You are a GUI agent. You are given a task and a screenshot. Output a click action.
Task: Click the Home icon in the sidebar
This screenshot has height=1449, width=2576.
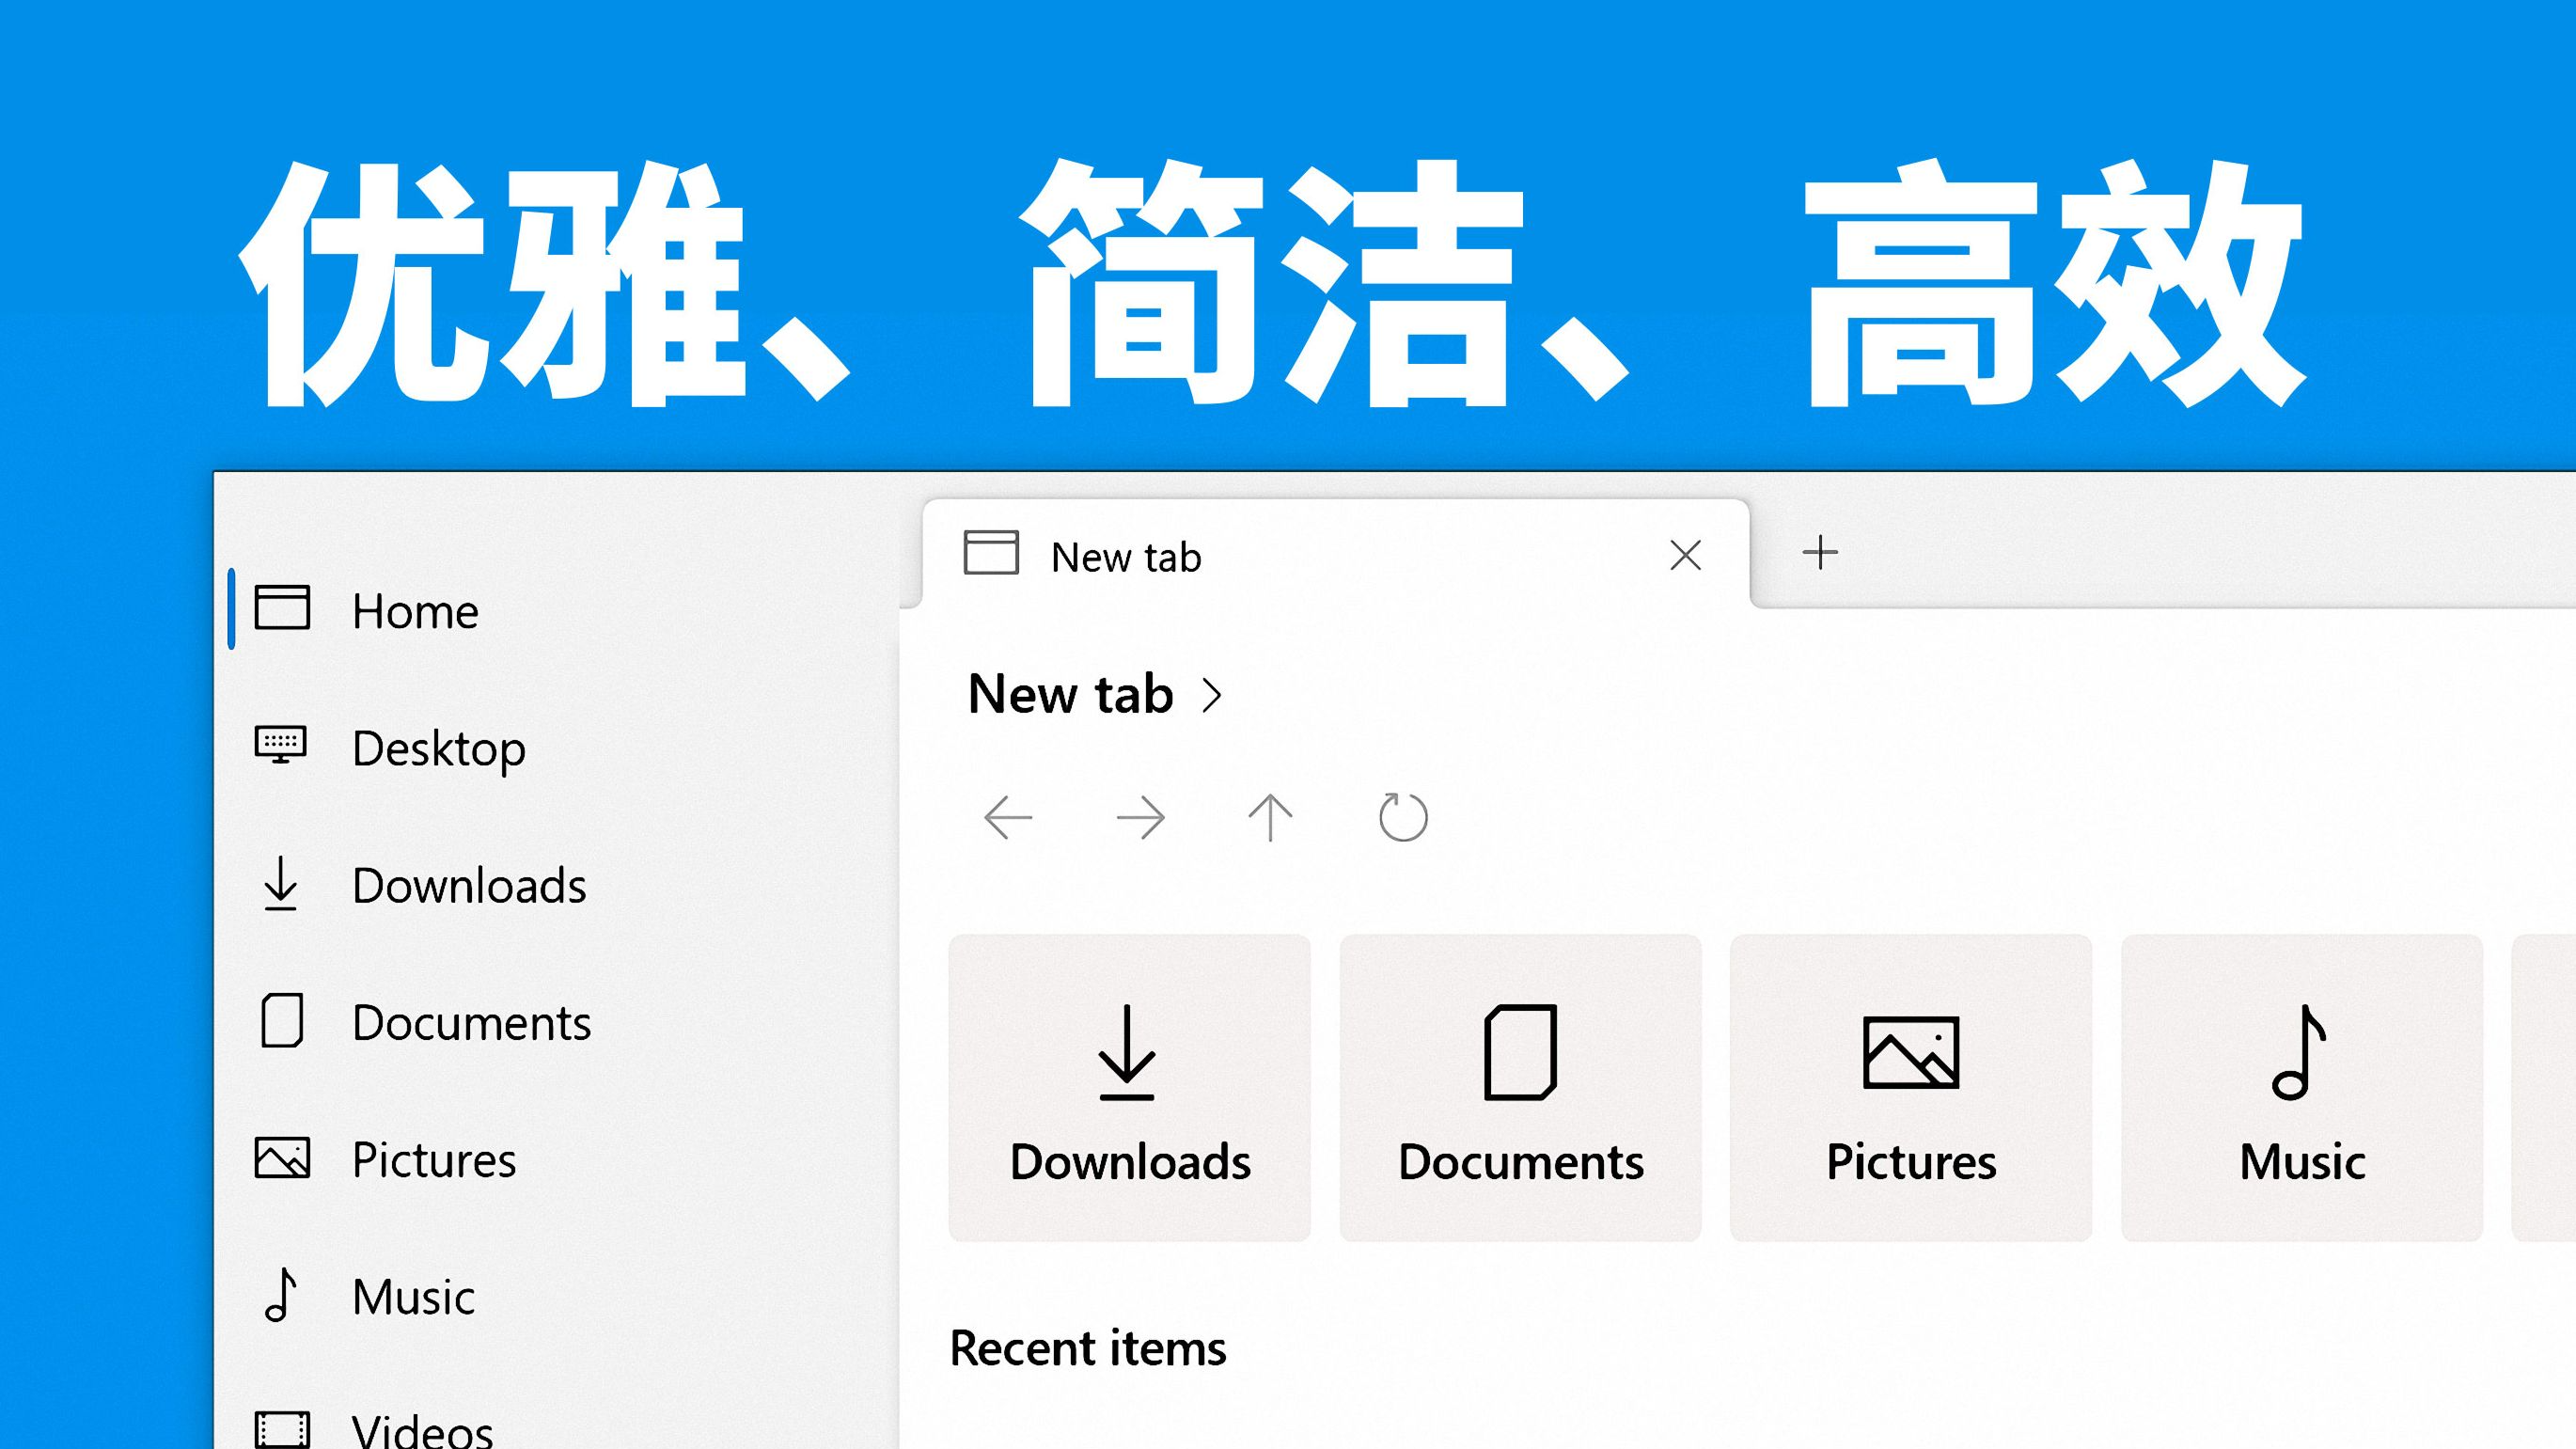click(x=282, y=608)
